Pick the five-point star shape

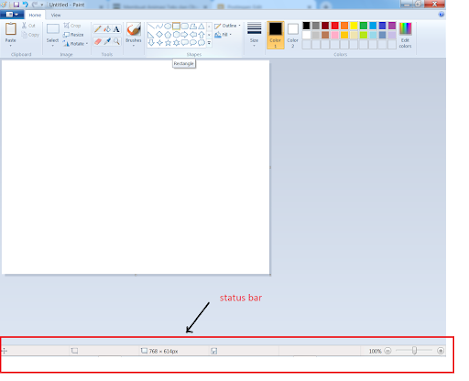tap(168, 43)
